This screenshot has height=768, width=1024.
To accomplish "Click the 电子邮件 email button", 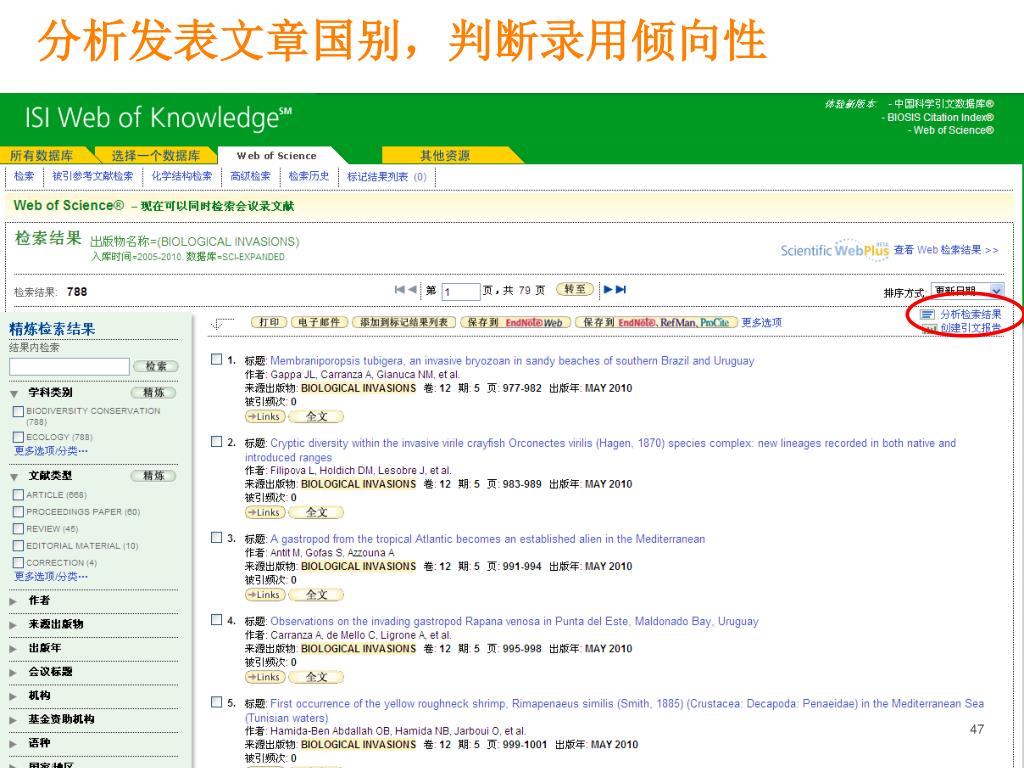I will (319, 323).
